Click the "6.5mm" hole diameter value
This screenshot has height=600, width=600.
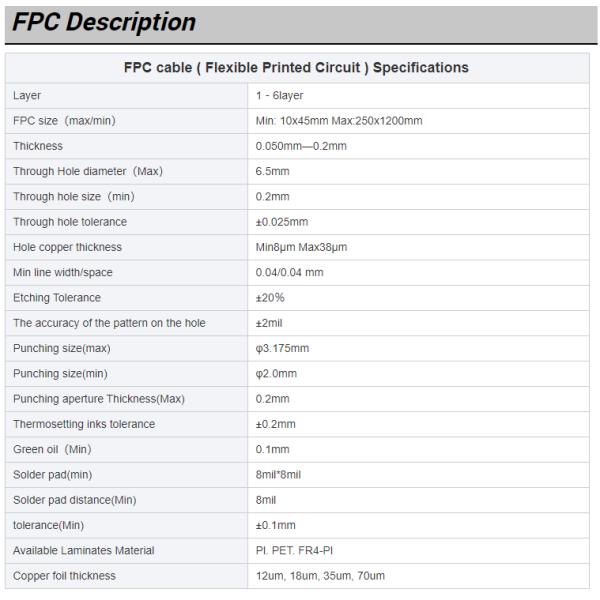click(272, 171)
